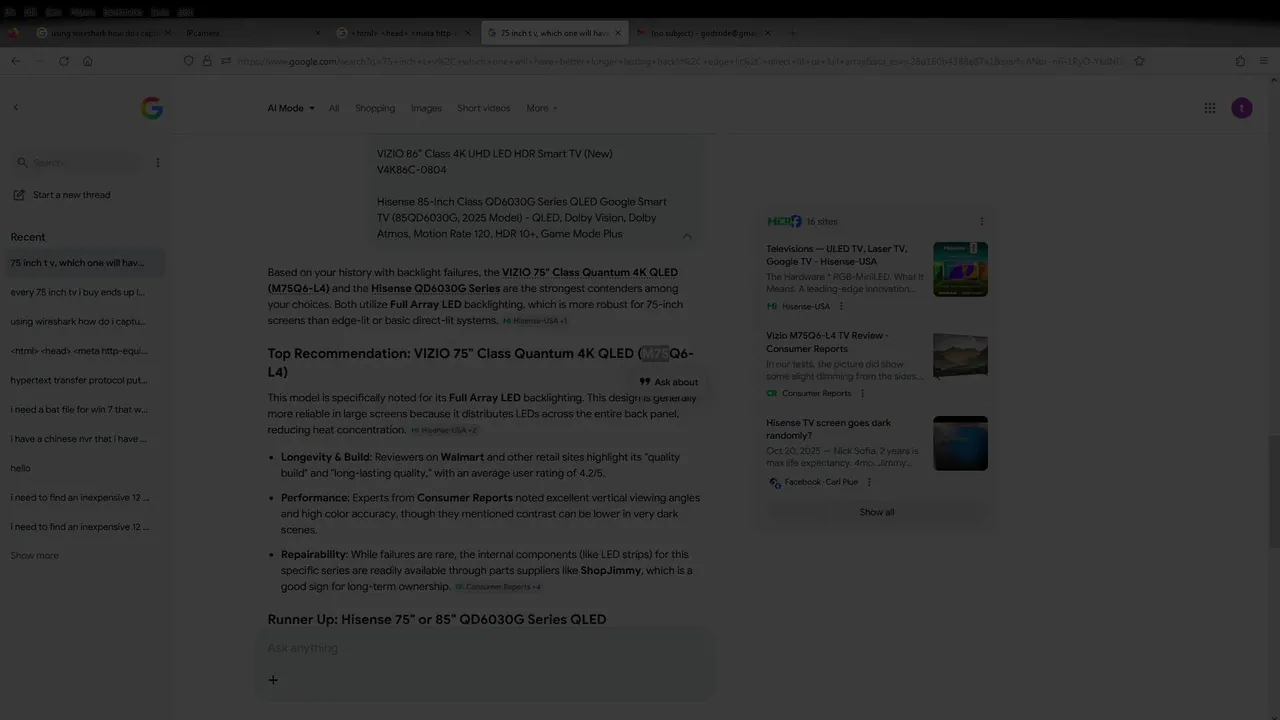Viewport: 1280px width, 720px height.
Task: Open the Google apps grid
Action: click(1210, 108)
